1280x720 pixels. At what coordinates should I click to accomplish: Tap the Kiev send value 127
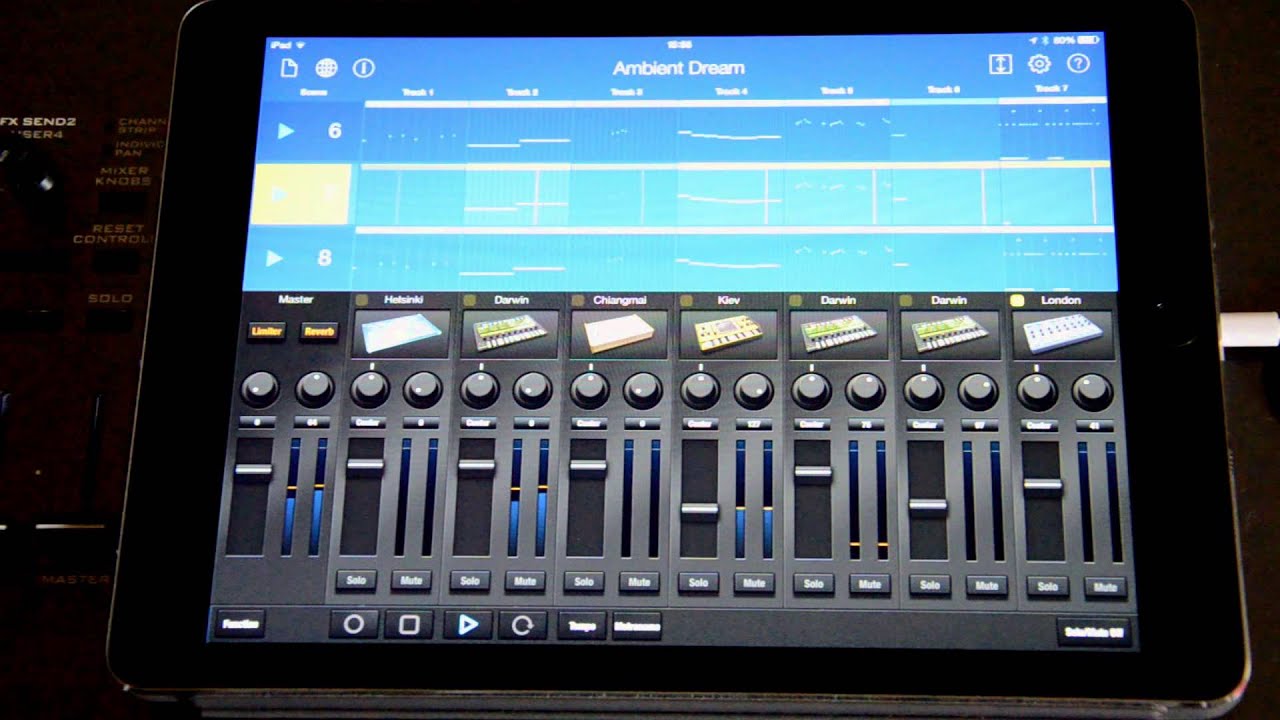[753, 423]
